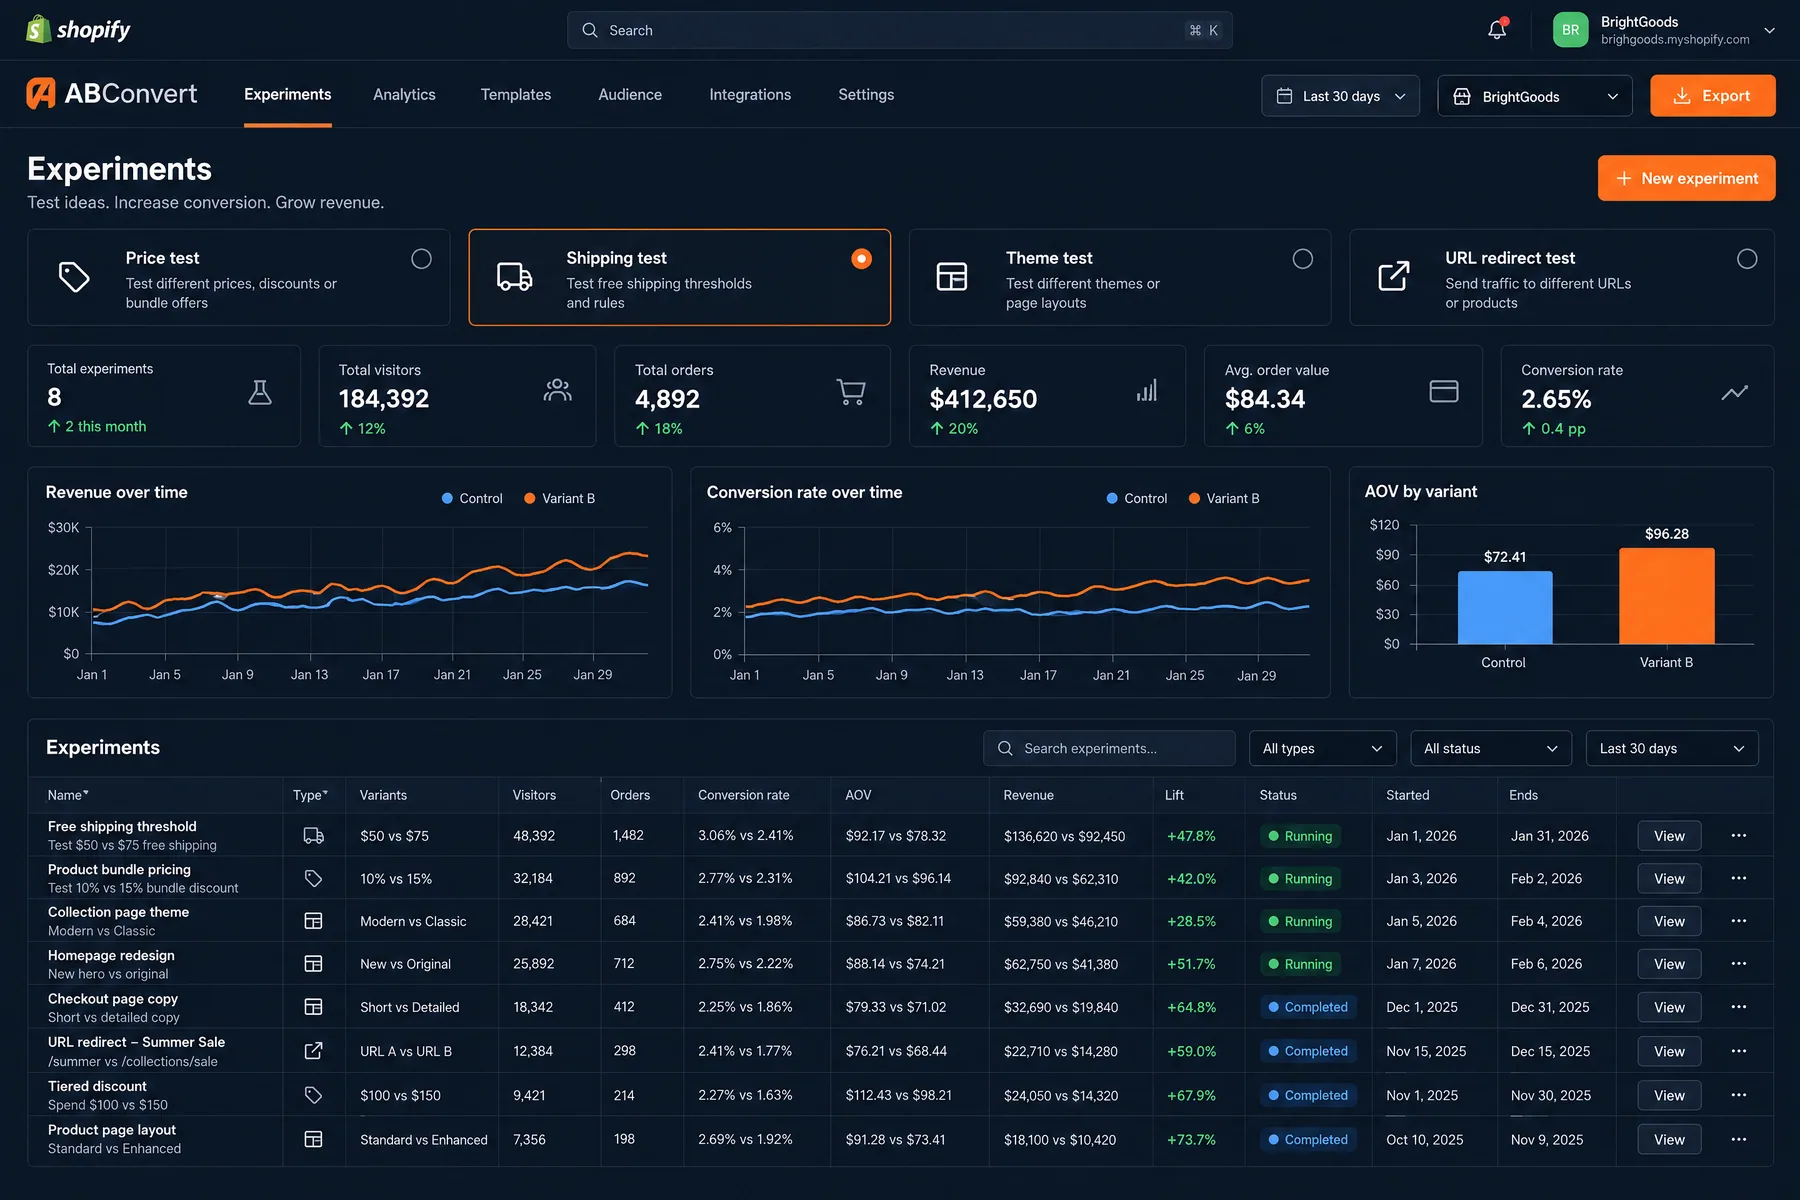Open the Last 30 days header date dropdown
The image size is (1800, 1200).
(1341, 96)
